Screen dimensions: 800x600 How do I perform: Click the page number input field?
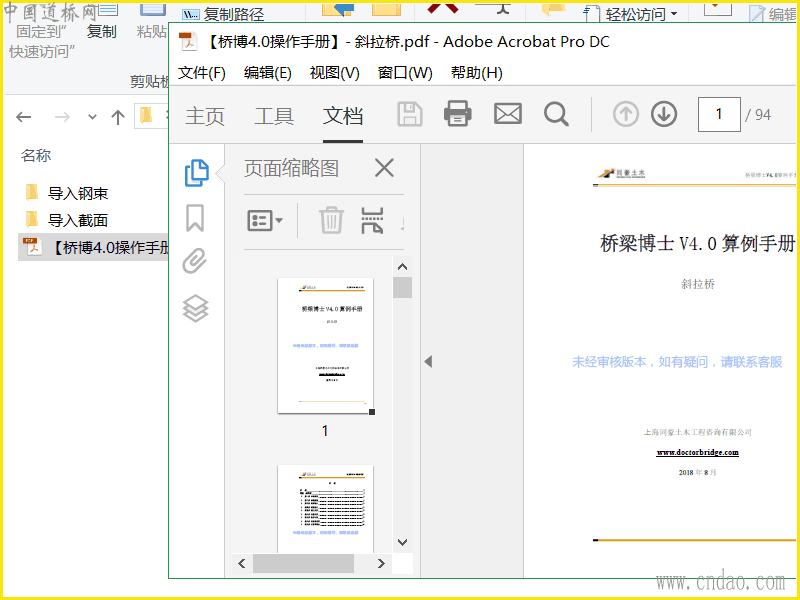click(719, 114)
